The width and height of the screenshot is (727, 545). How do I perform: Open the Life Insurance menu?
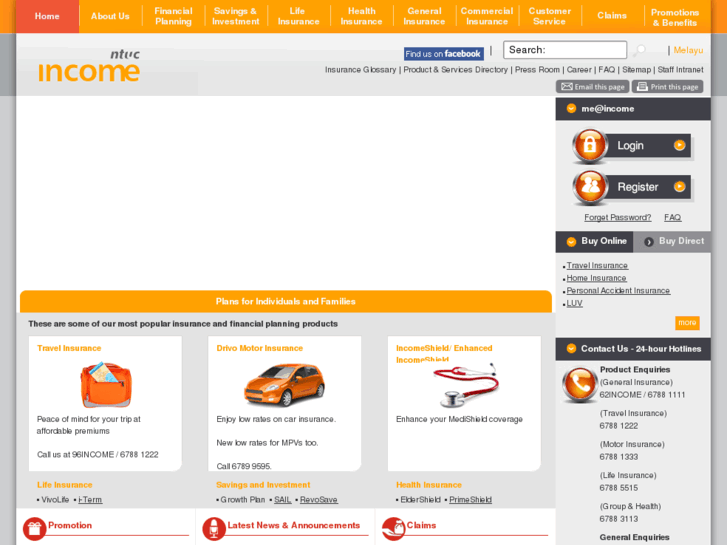[x=299, y=16]
